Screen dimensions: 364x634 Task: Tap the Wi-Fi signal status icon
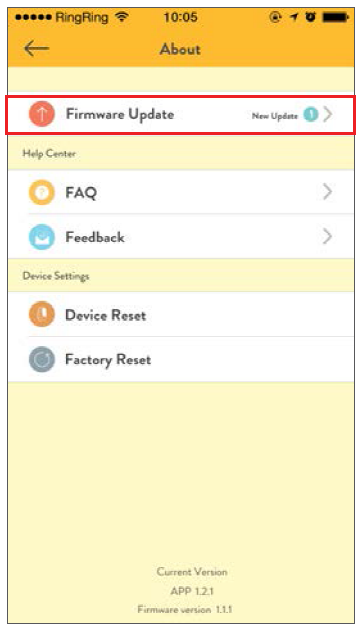121,17
